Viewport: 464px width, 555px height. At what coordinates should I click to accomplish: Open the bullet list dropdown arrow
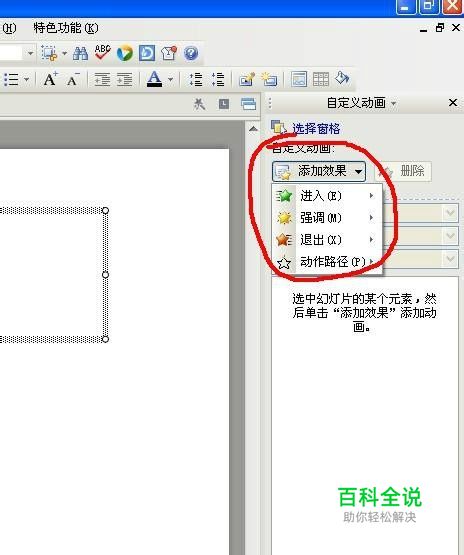[27, 79]
